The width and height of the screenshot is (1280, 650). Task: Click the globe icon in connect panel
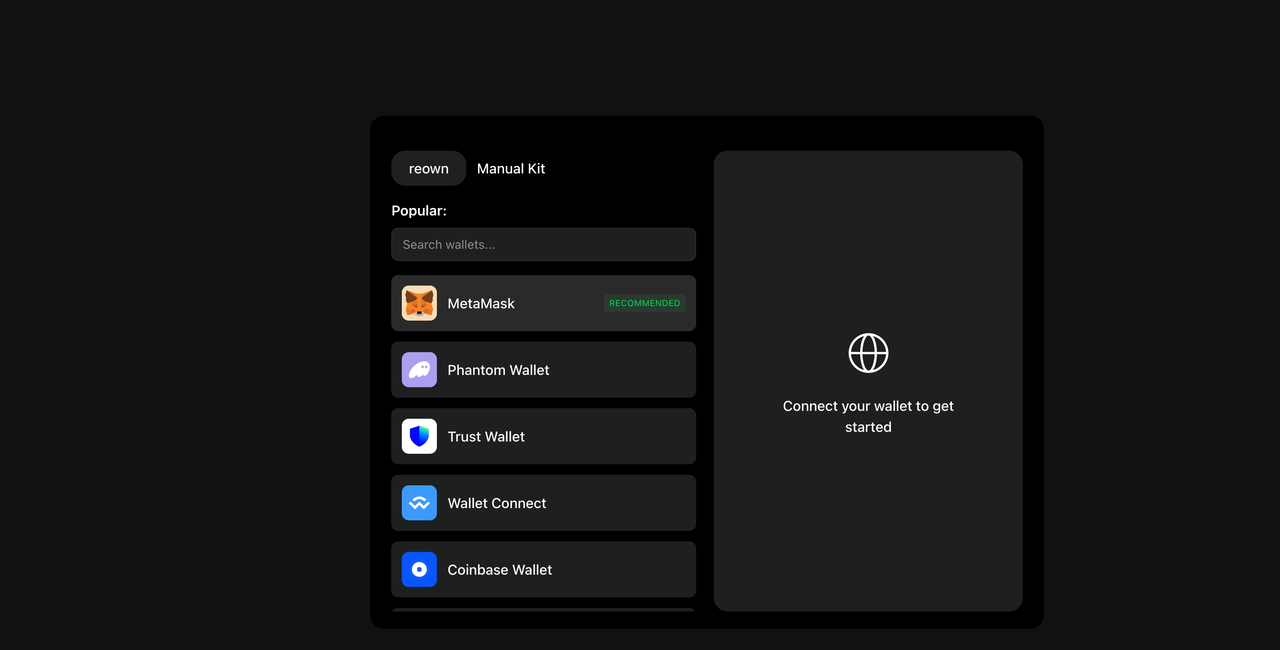tap(868, 353)
